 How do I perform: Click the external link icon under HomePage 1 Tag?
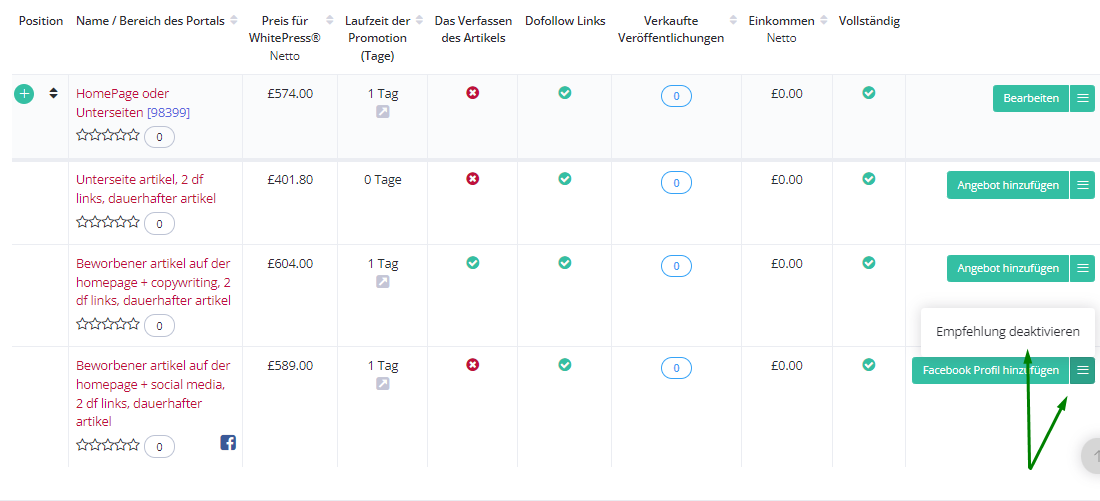click(382, 112)
